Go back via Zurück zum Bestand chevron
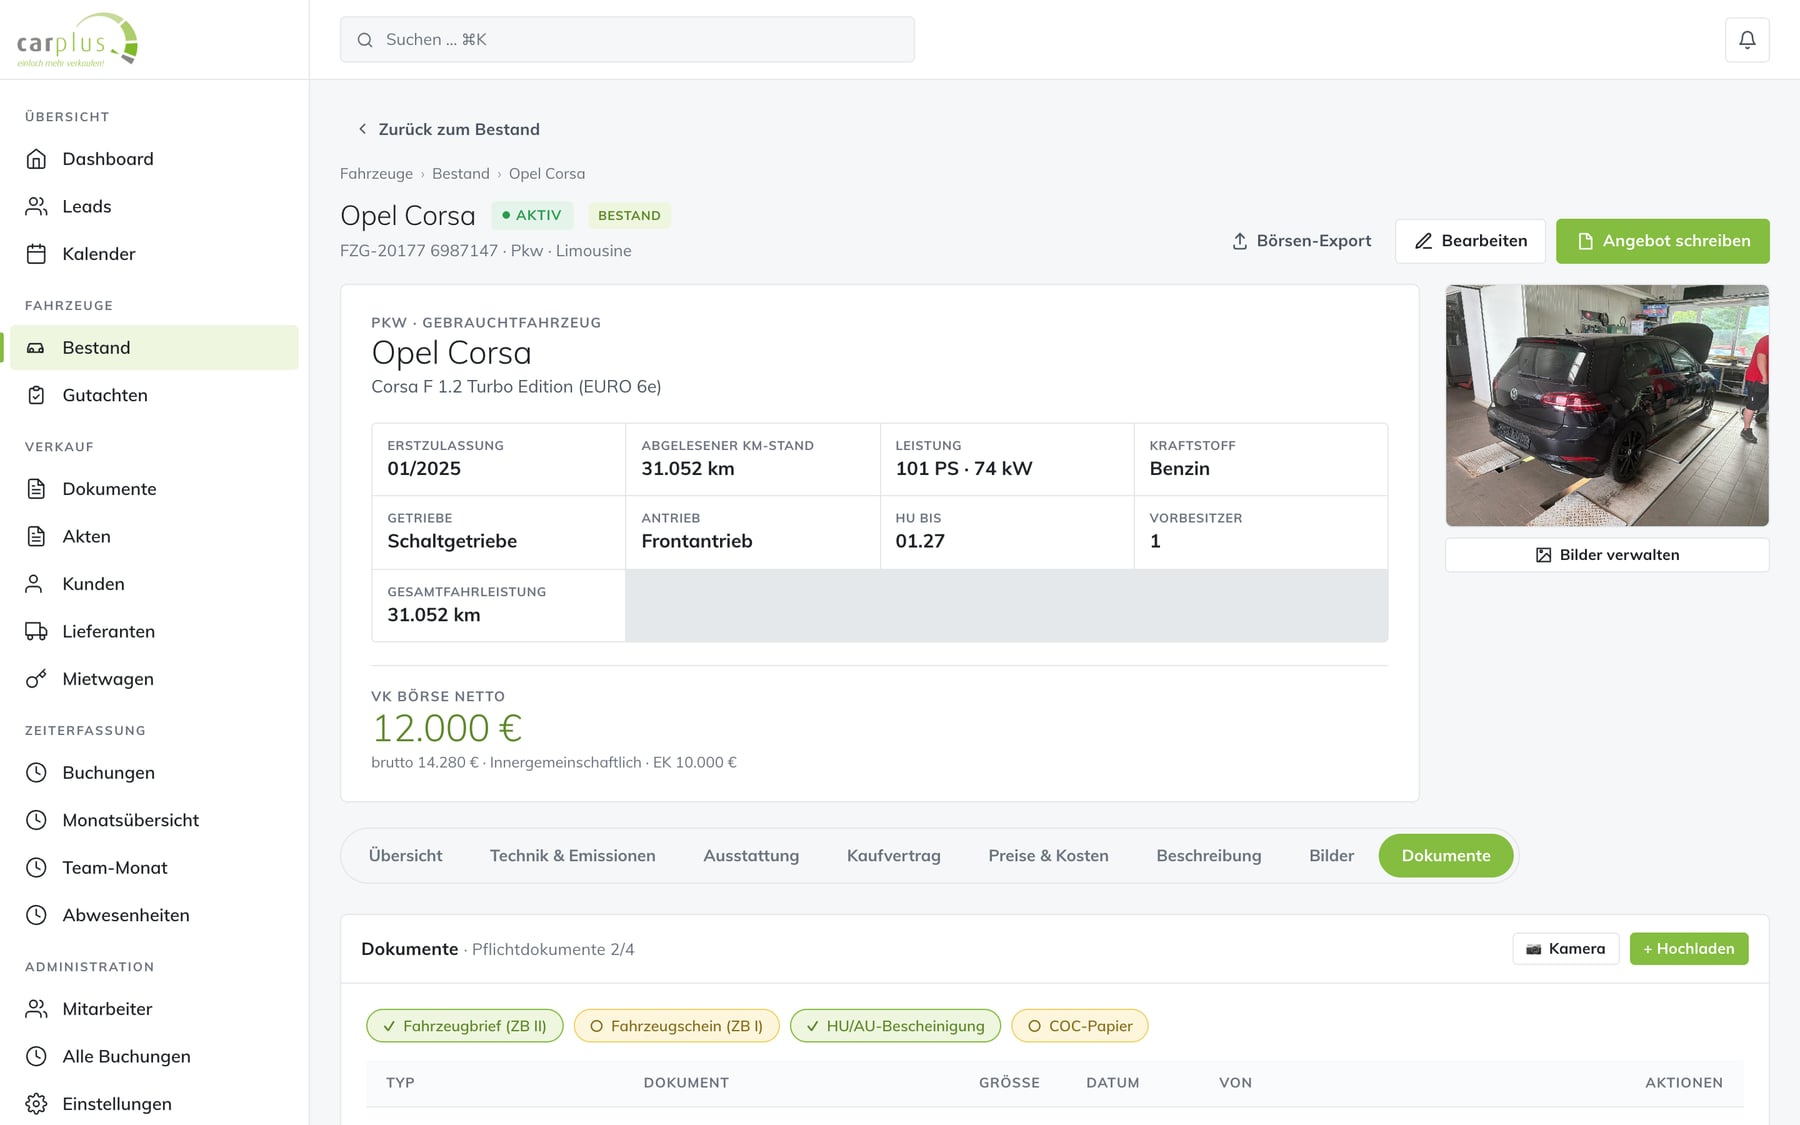Image resolution: width=1800 pixels, height=1125 pixels. click(x=363, y=129)
